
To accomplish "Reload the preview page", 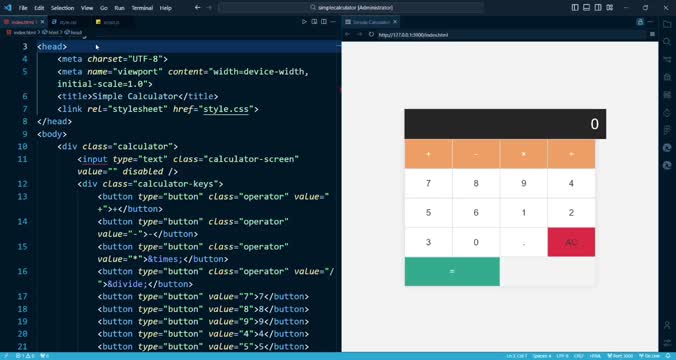I will (x=371, y=34).
